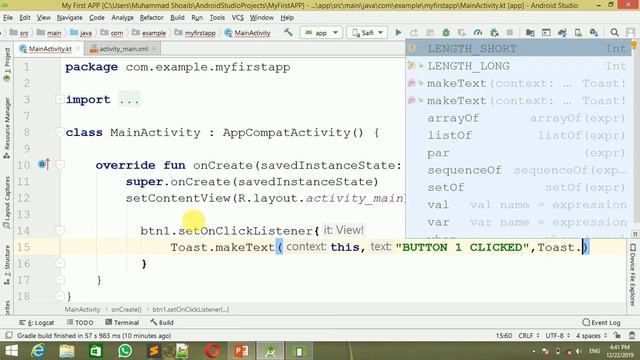This screenshot has width=640, height=360.
Task: Open the Terminal tool window
Action: click(x=122, y=322)
